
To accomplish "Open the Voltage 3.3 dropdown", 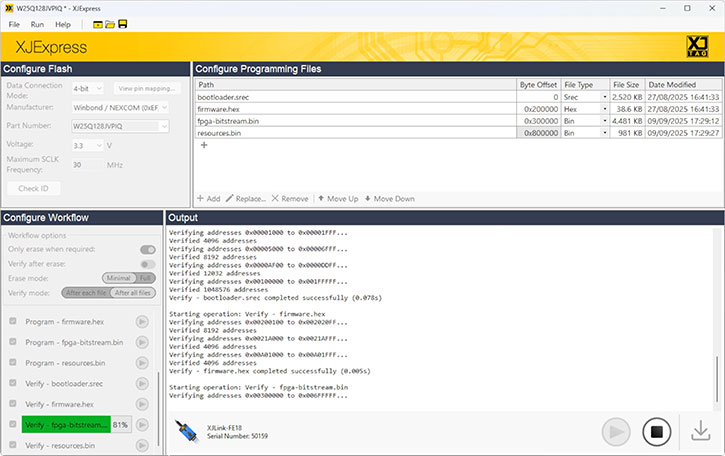I will (87, 146).
